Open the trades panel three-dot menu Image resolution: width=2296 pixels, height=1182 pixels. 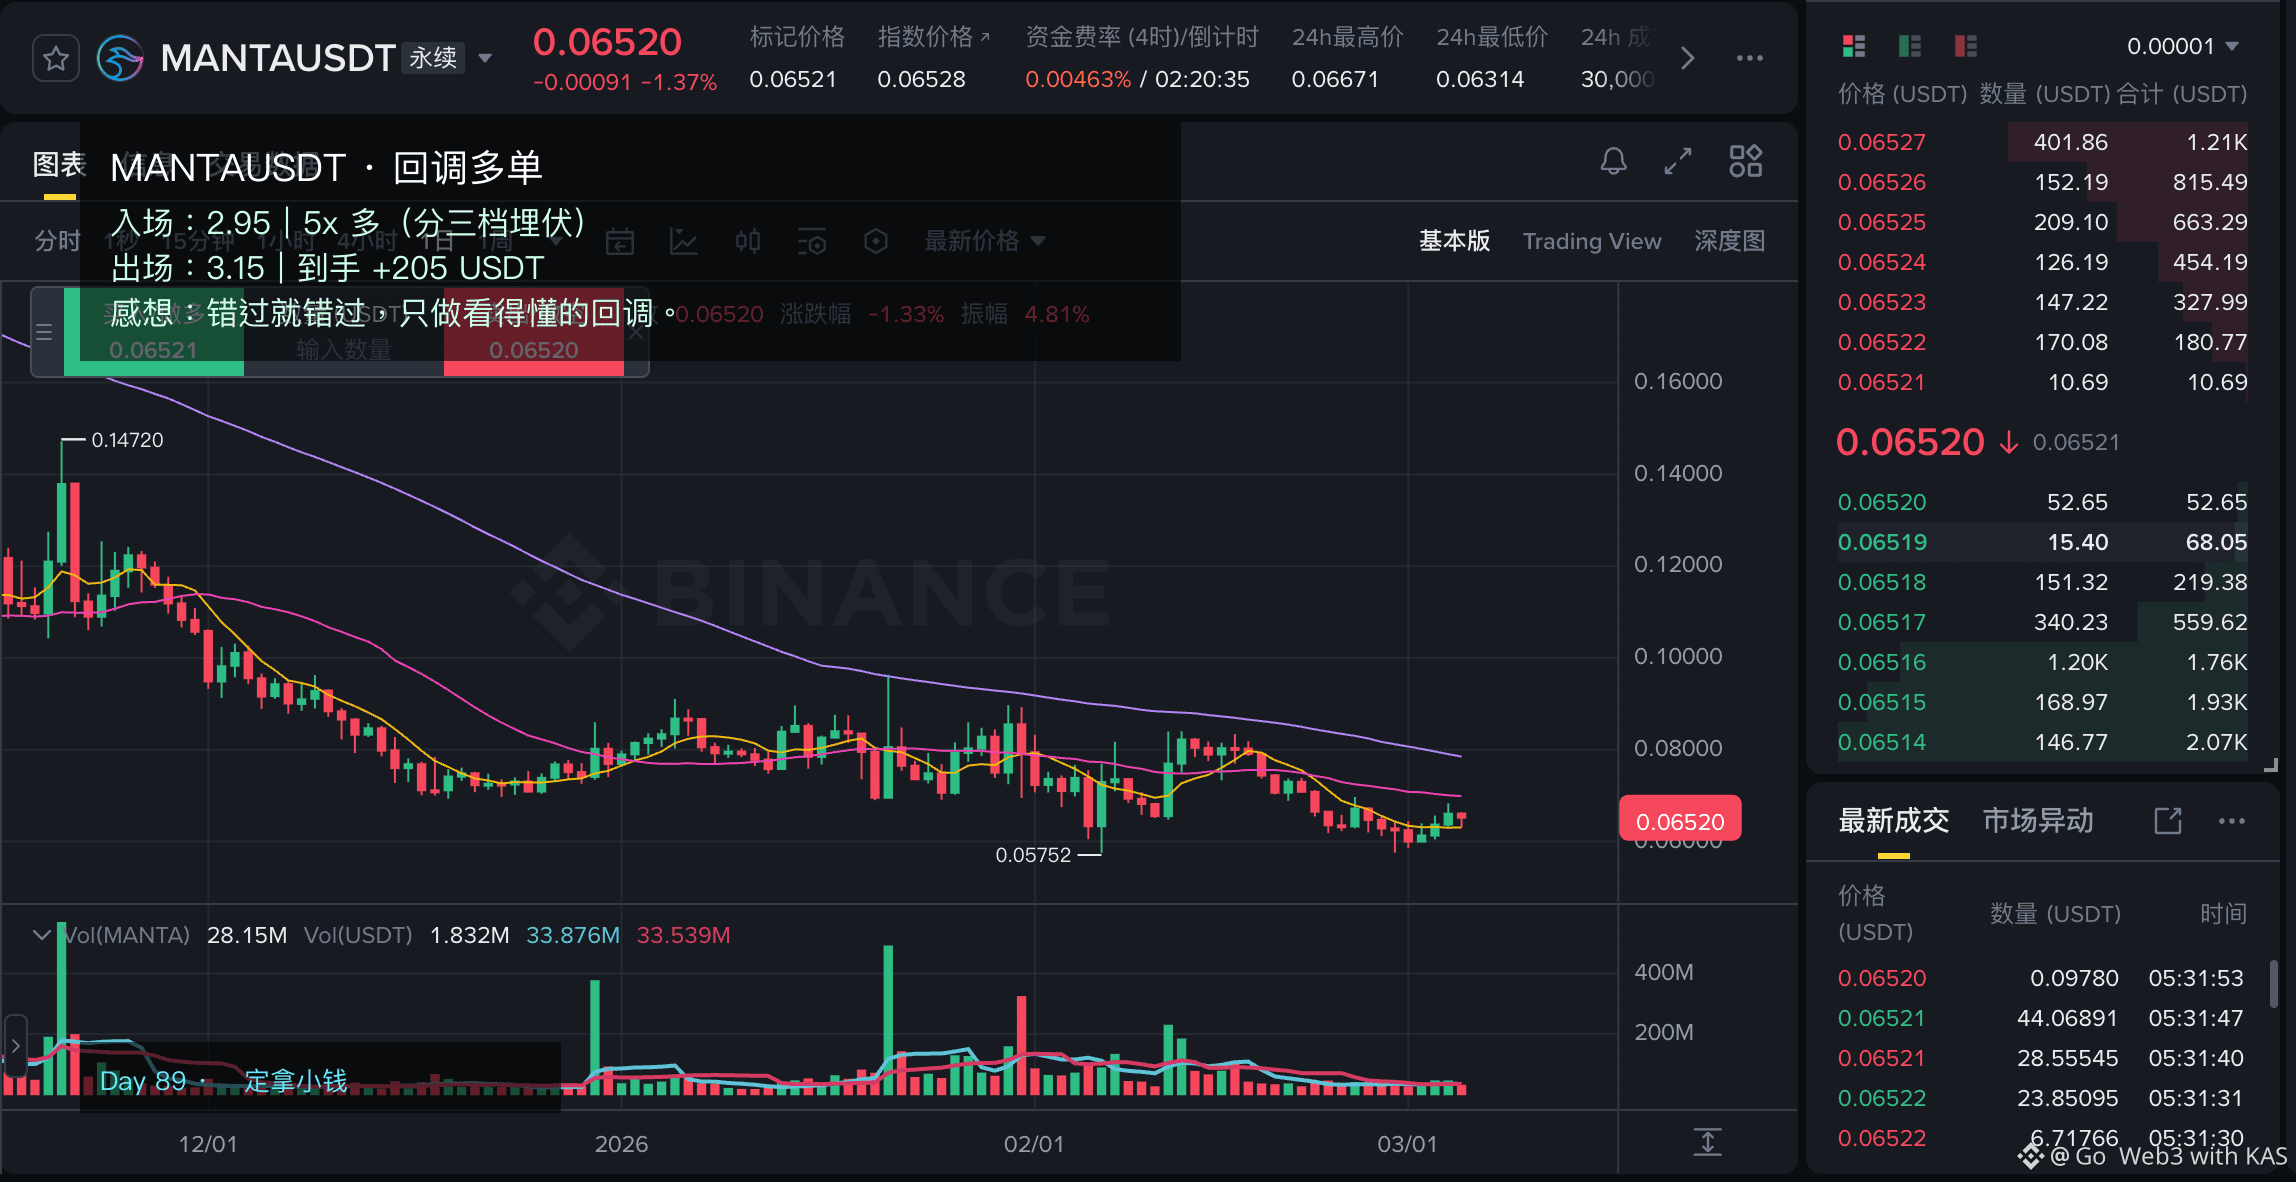pos(2232,821)
